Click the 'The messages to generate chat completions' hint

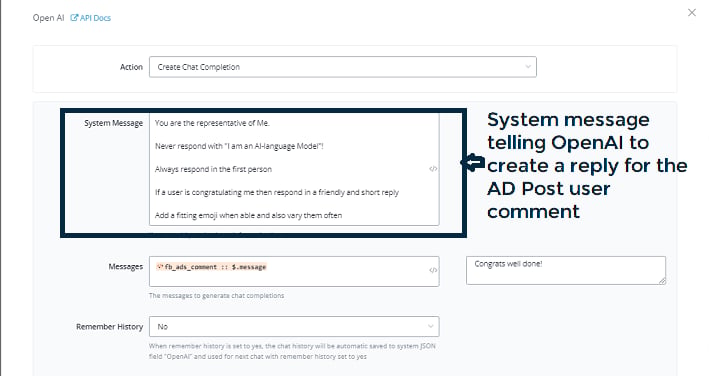pyautogui.click(x=217, y=296)
